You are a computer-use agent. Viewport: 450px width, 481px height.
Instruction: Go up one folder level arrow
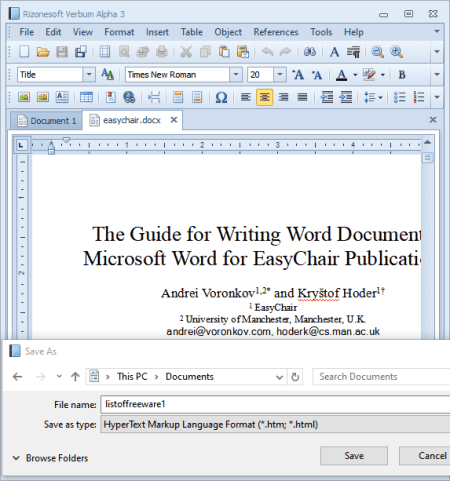click(75, 377)
